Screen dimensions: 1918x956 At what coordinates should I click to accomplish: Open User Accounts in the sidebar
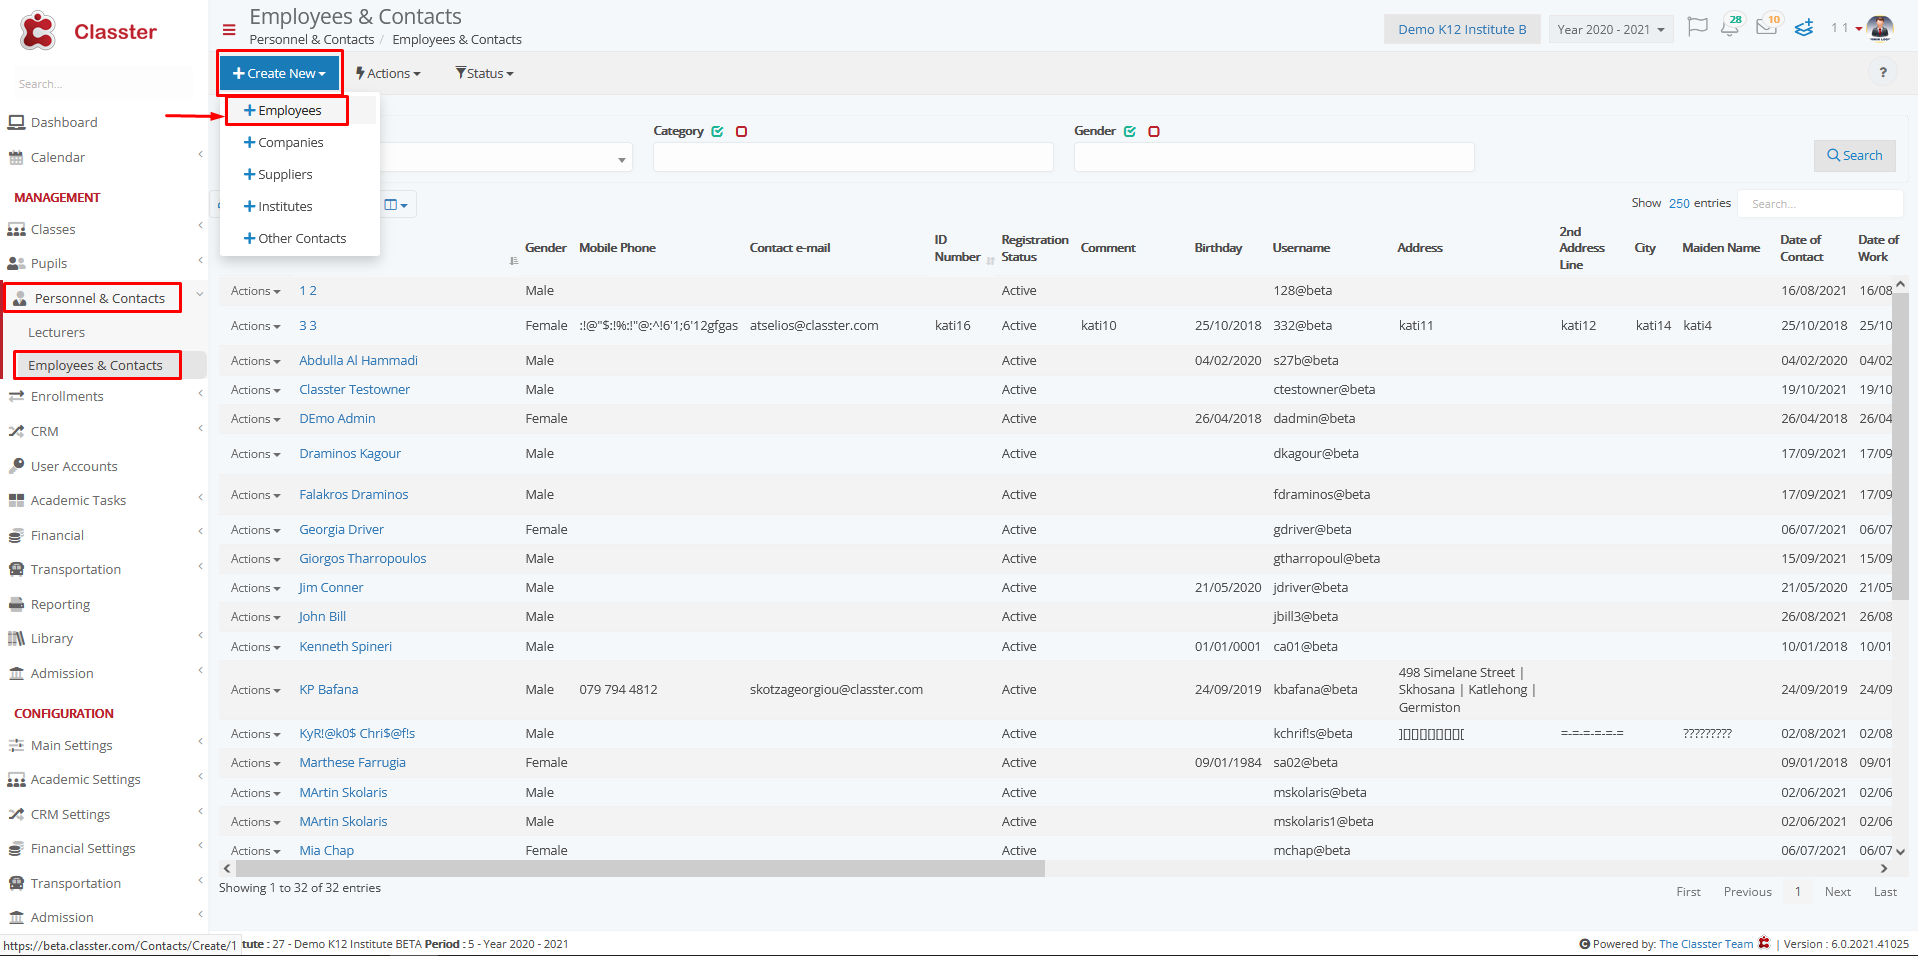coord(74,466)
